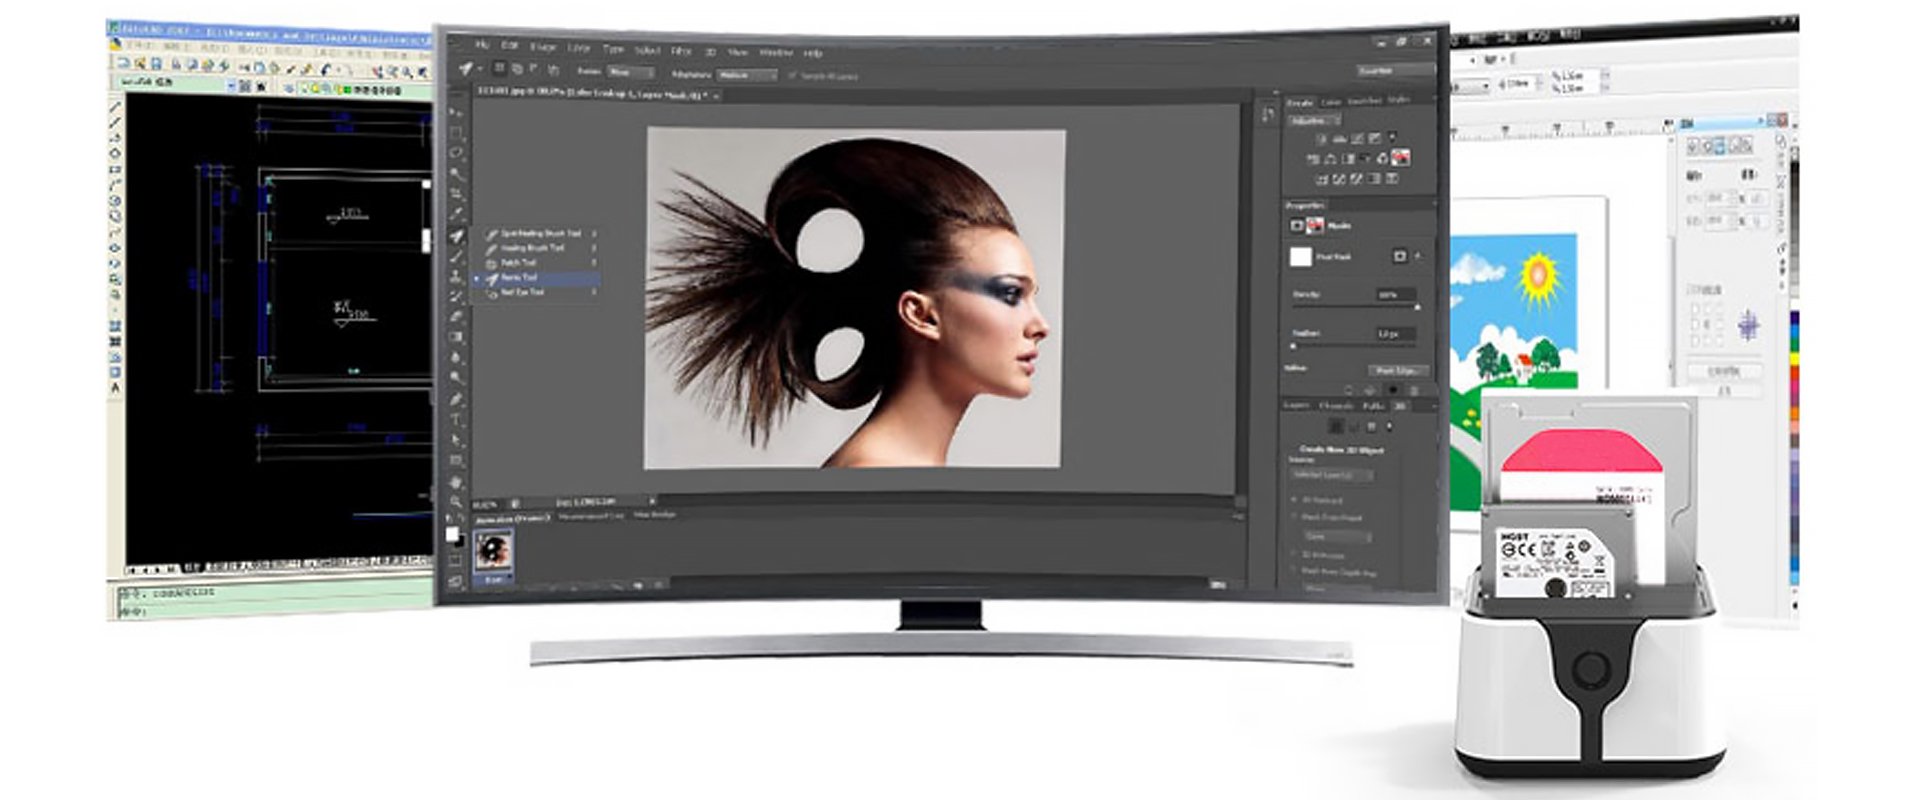1920x800 pixels.
Task: Select Mesh From Preset radio option
Action: click(x=1295, y=517)
